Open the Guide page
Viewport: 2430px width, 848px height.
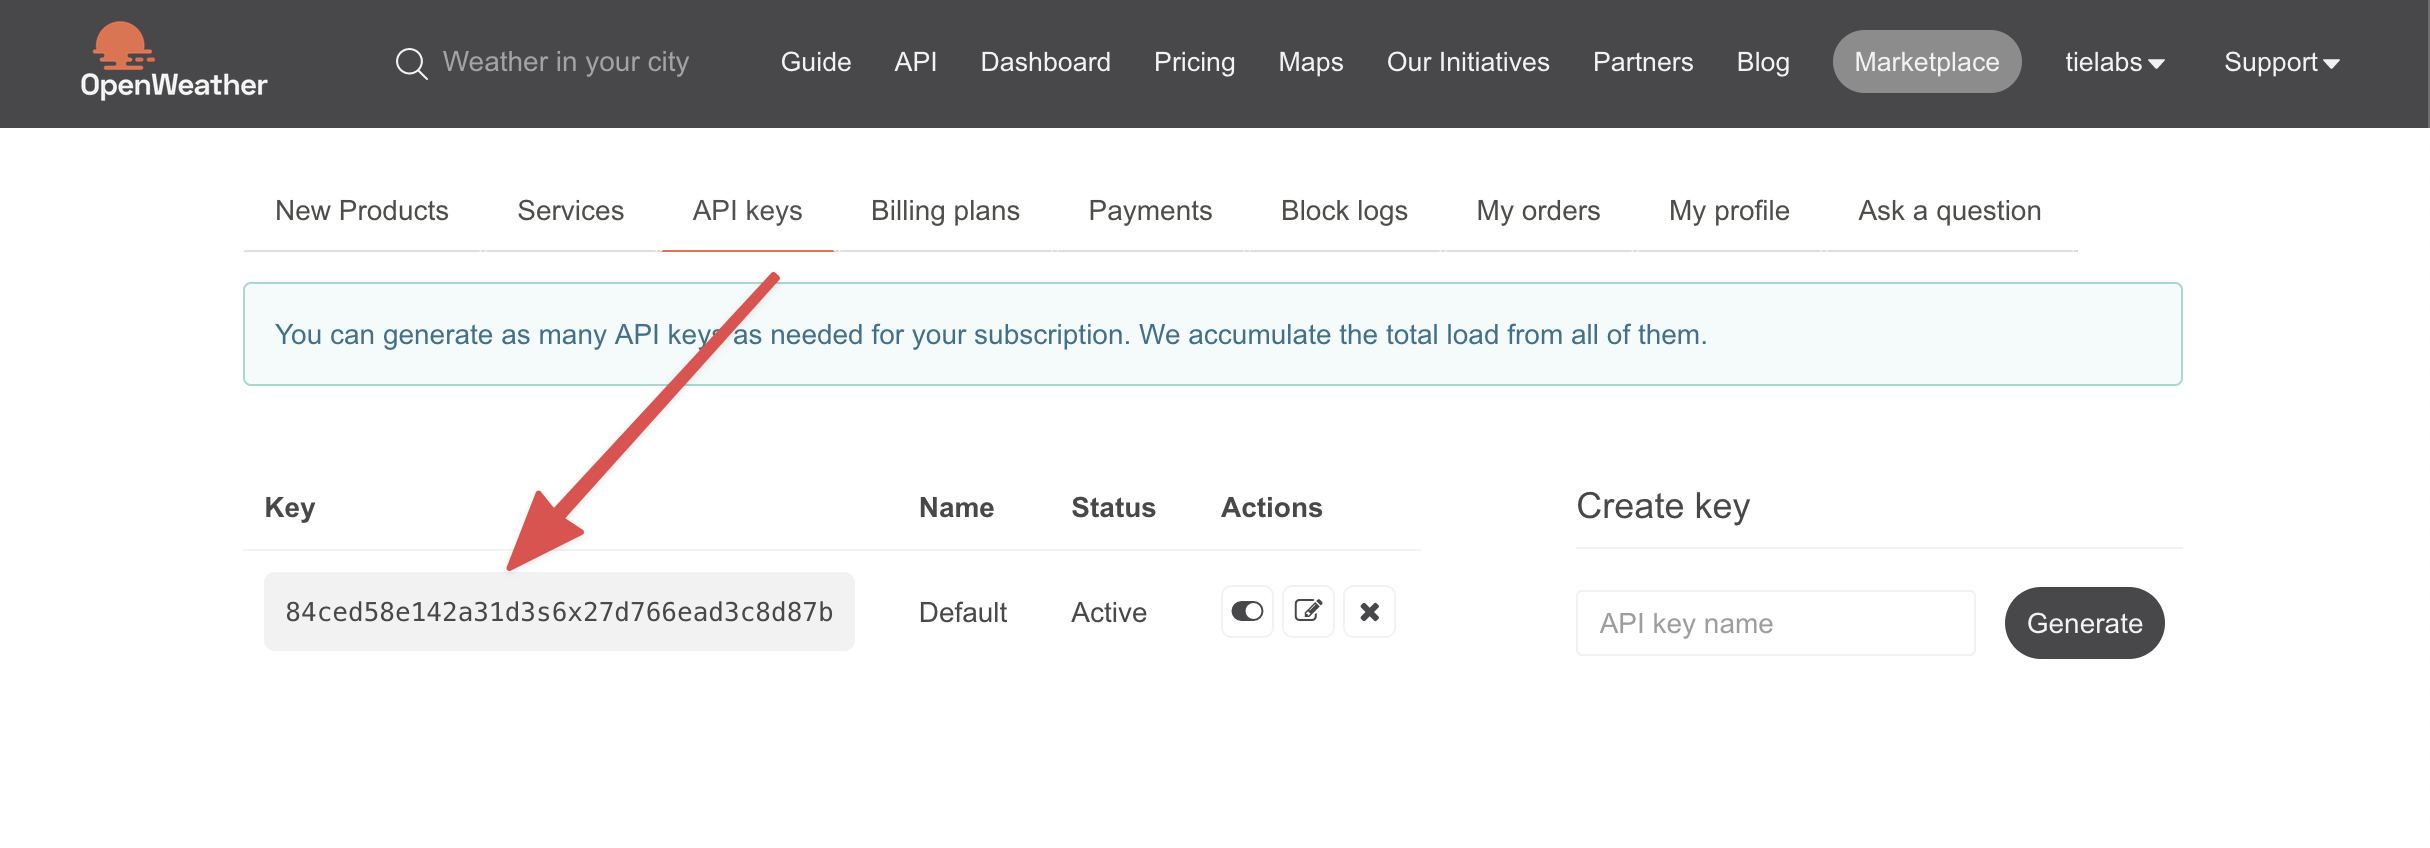[816, 62]
